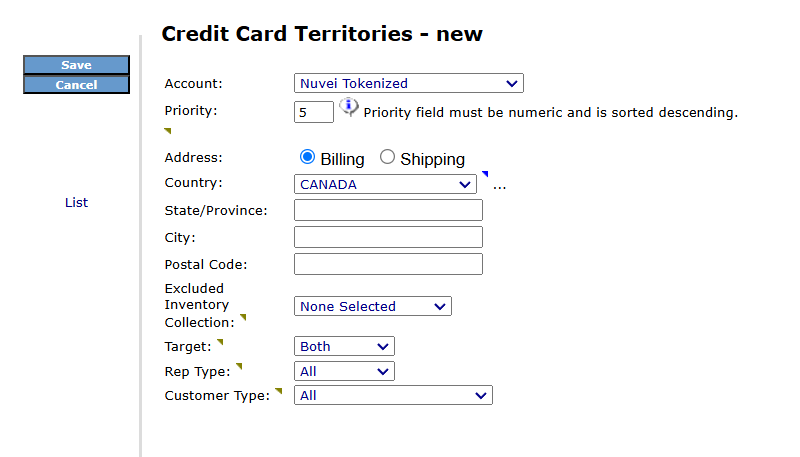Click the ellipsis next to Country dropdown
This screenshot has height=457, width=800.
pos(500,186)
